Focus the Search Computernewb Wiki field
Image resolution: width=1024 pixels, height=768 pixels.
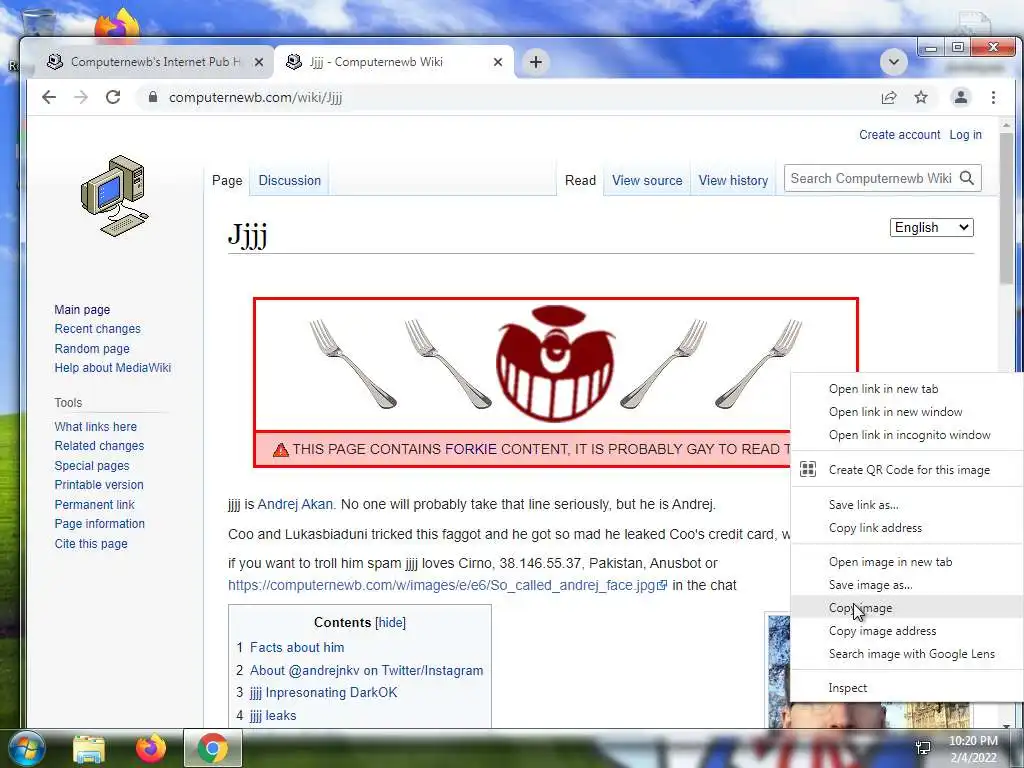tap(871, 178)
